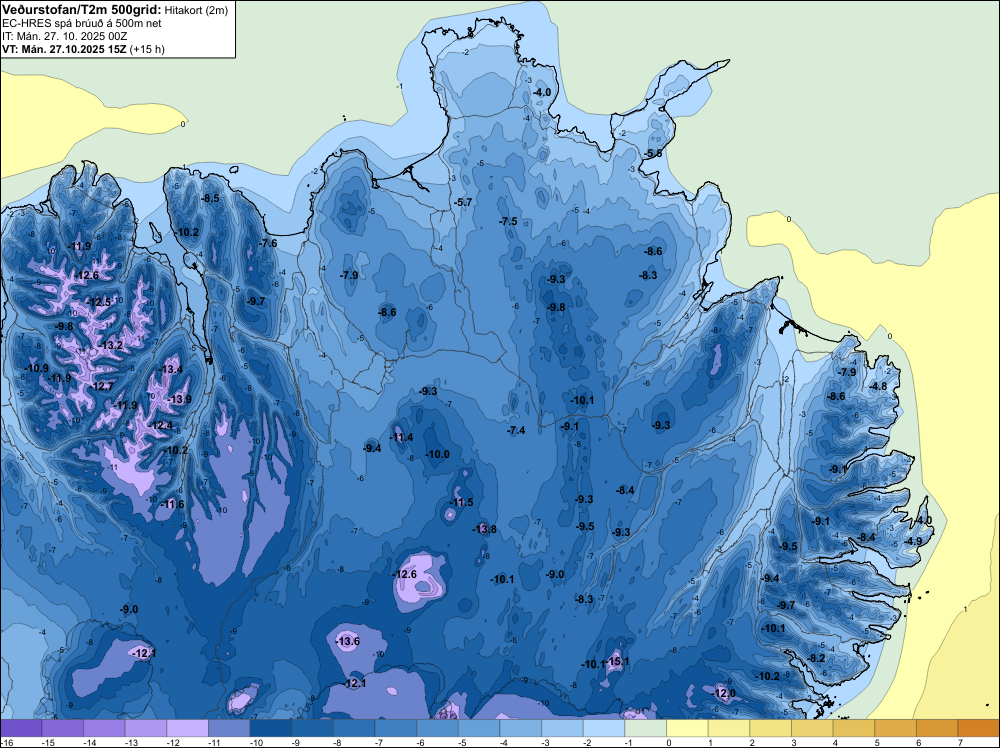1000x748 pixels.
Task: Click legend swatch between -10 and -9
Action: coord(271,728)
